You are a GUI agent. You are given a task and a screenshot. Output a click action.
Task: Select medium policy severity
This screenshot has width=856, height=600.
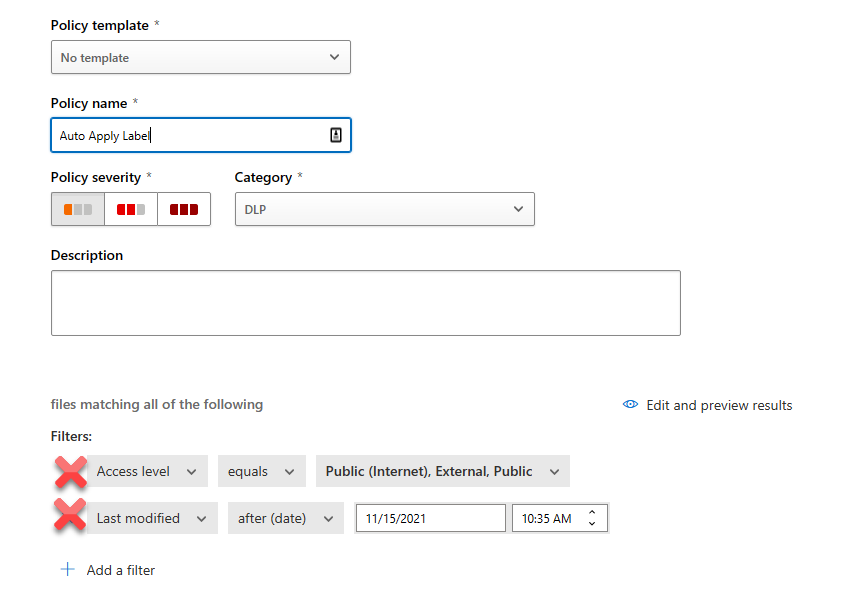(131, 209)
